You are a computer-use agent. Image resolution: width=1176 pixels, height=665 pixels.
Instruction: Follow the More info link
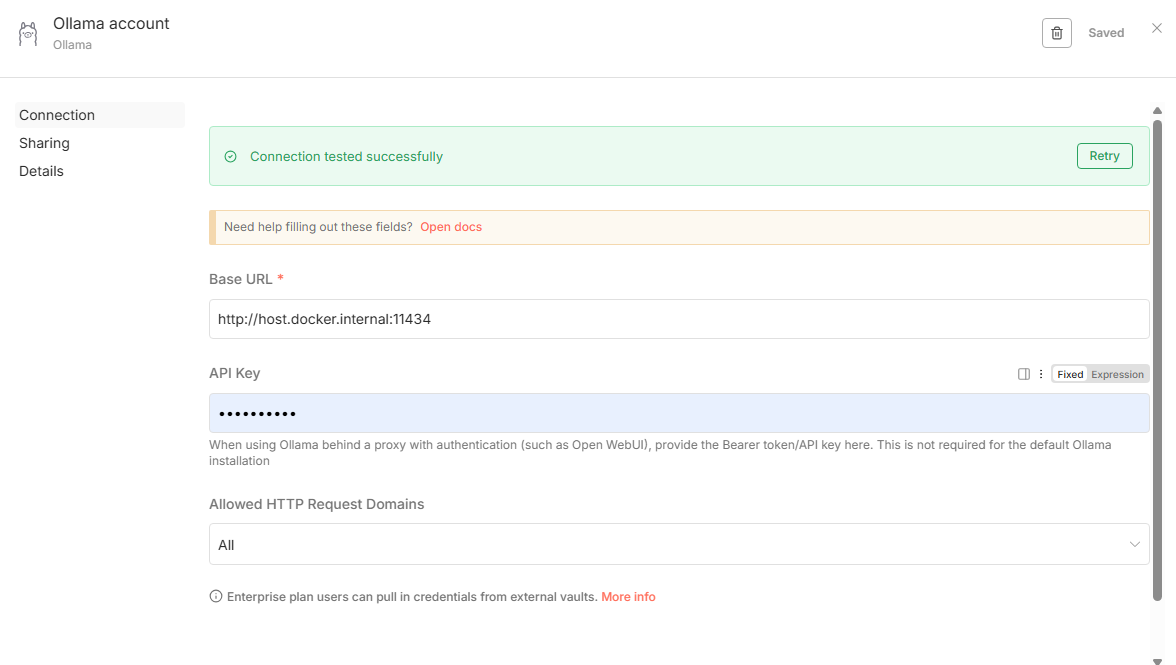(628, 597)
